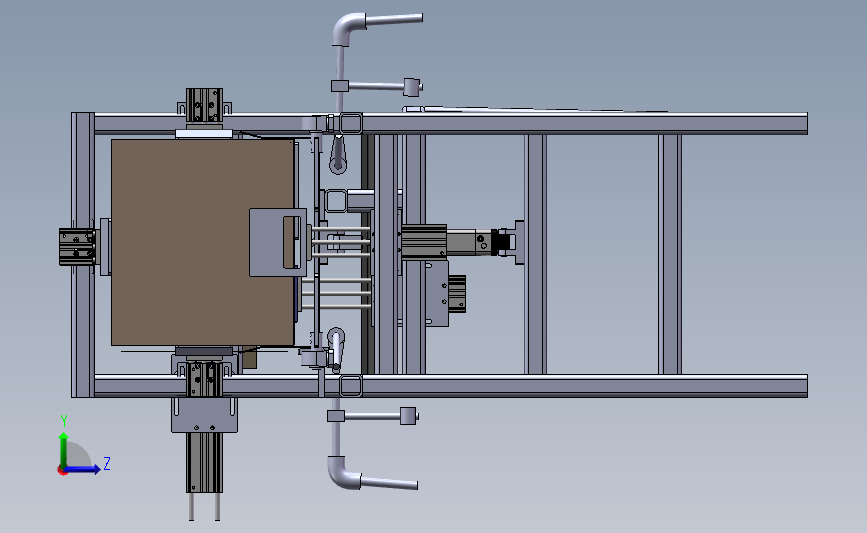The width and height of the screenshot is (867, 533).
Task: Pick the black coupling on the center actuator
Action: (x=499, y=243)
